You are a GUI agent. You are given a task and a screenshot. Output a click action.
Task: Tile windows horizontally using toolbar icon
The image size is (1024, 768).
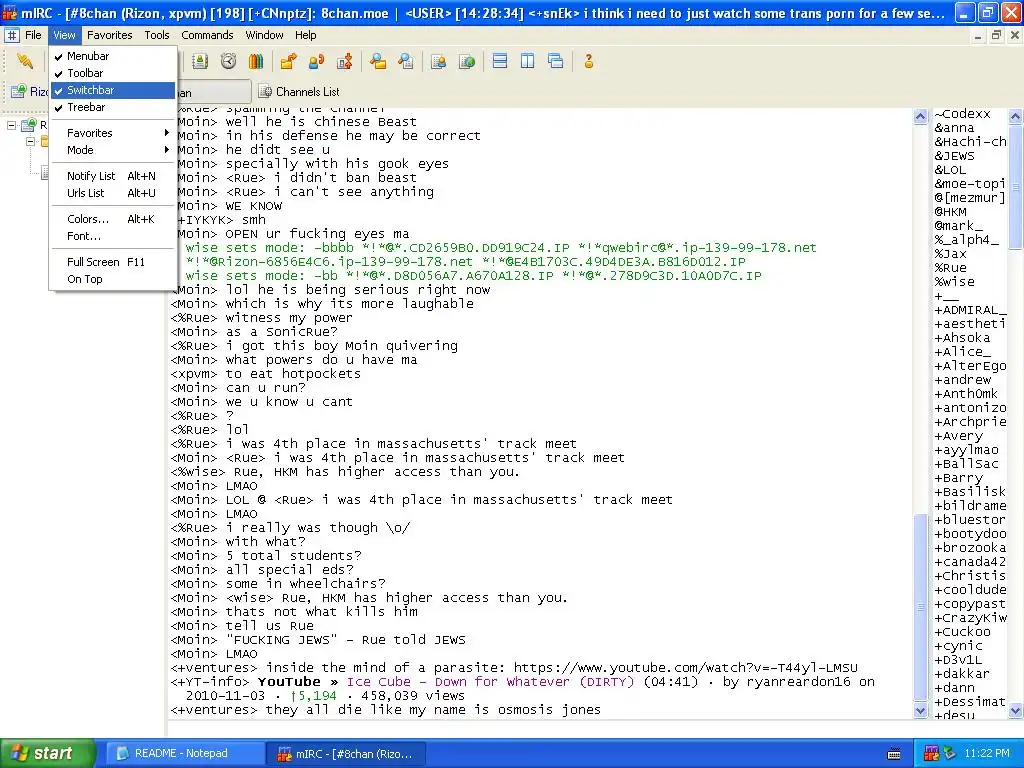(500, 61)
